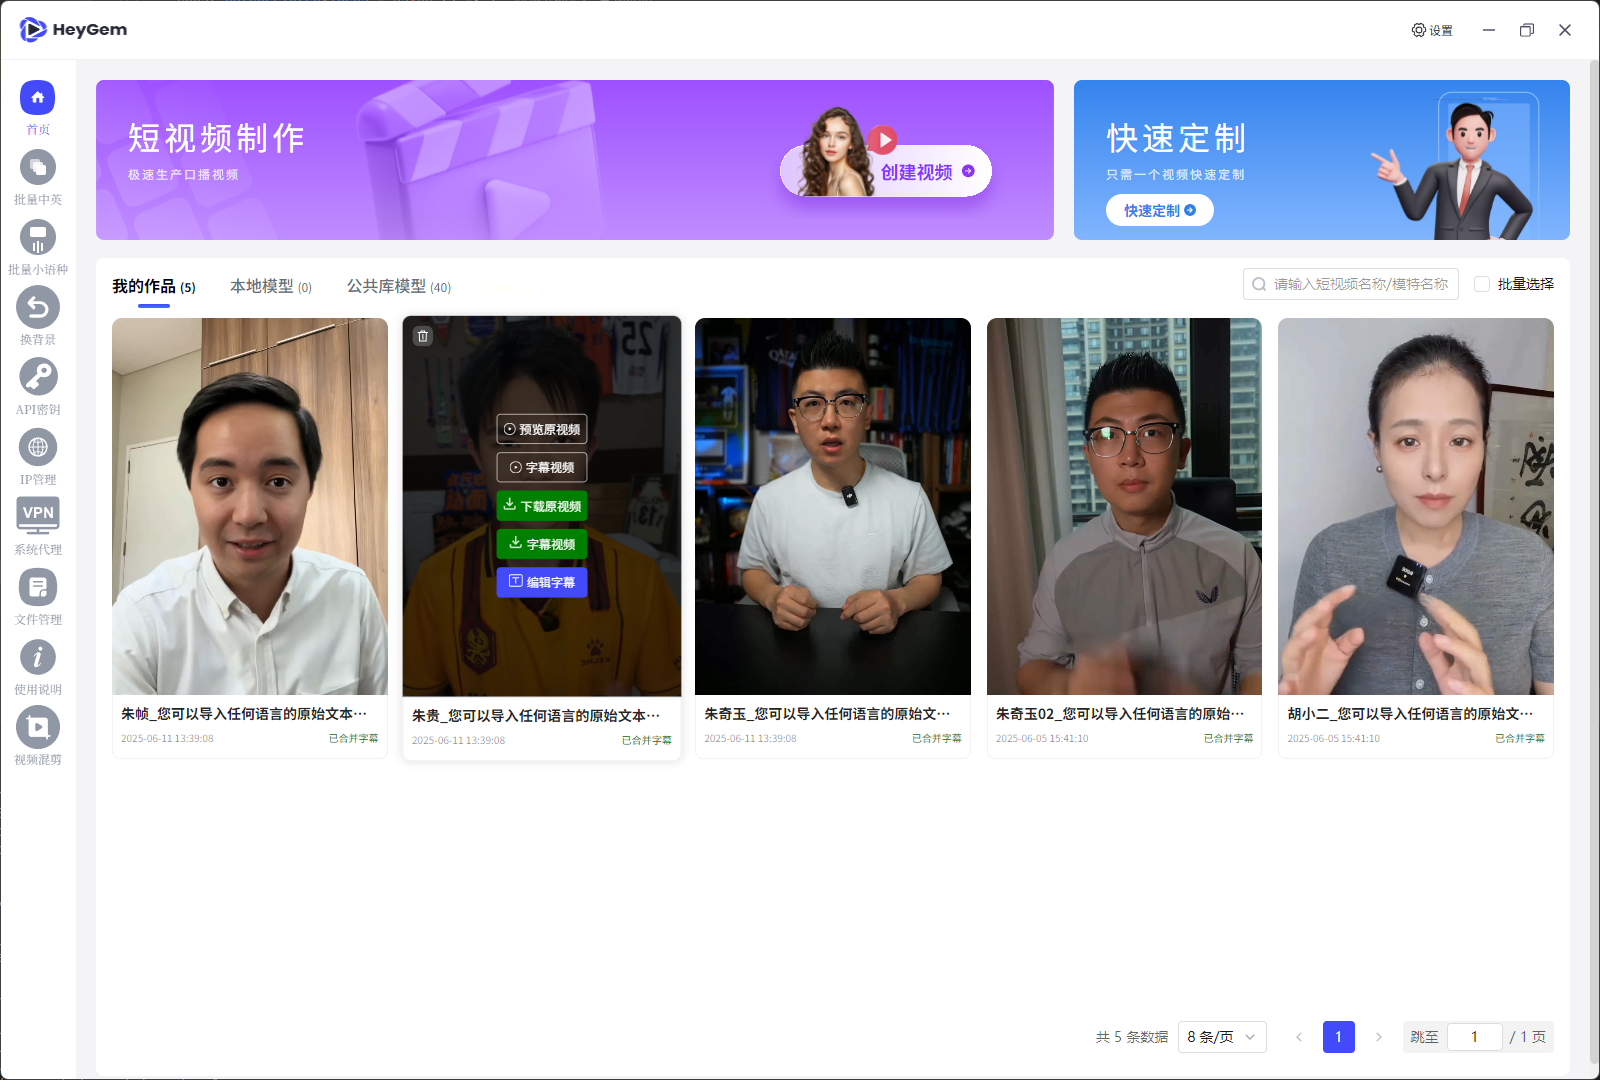Open 批量小语种 sidebar tool

[37, 237]
